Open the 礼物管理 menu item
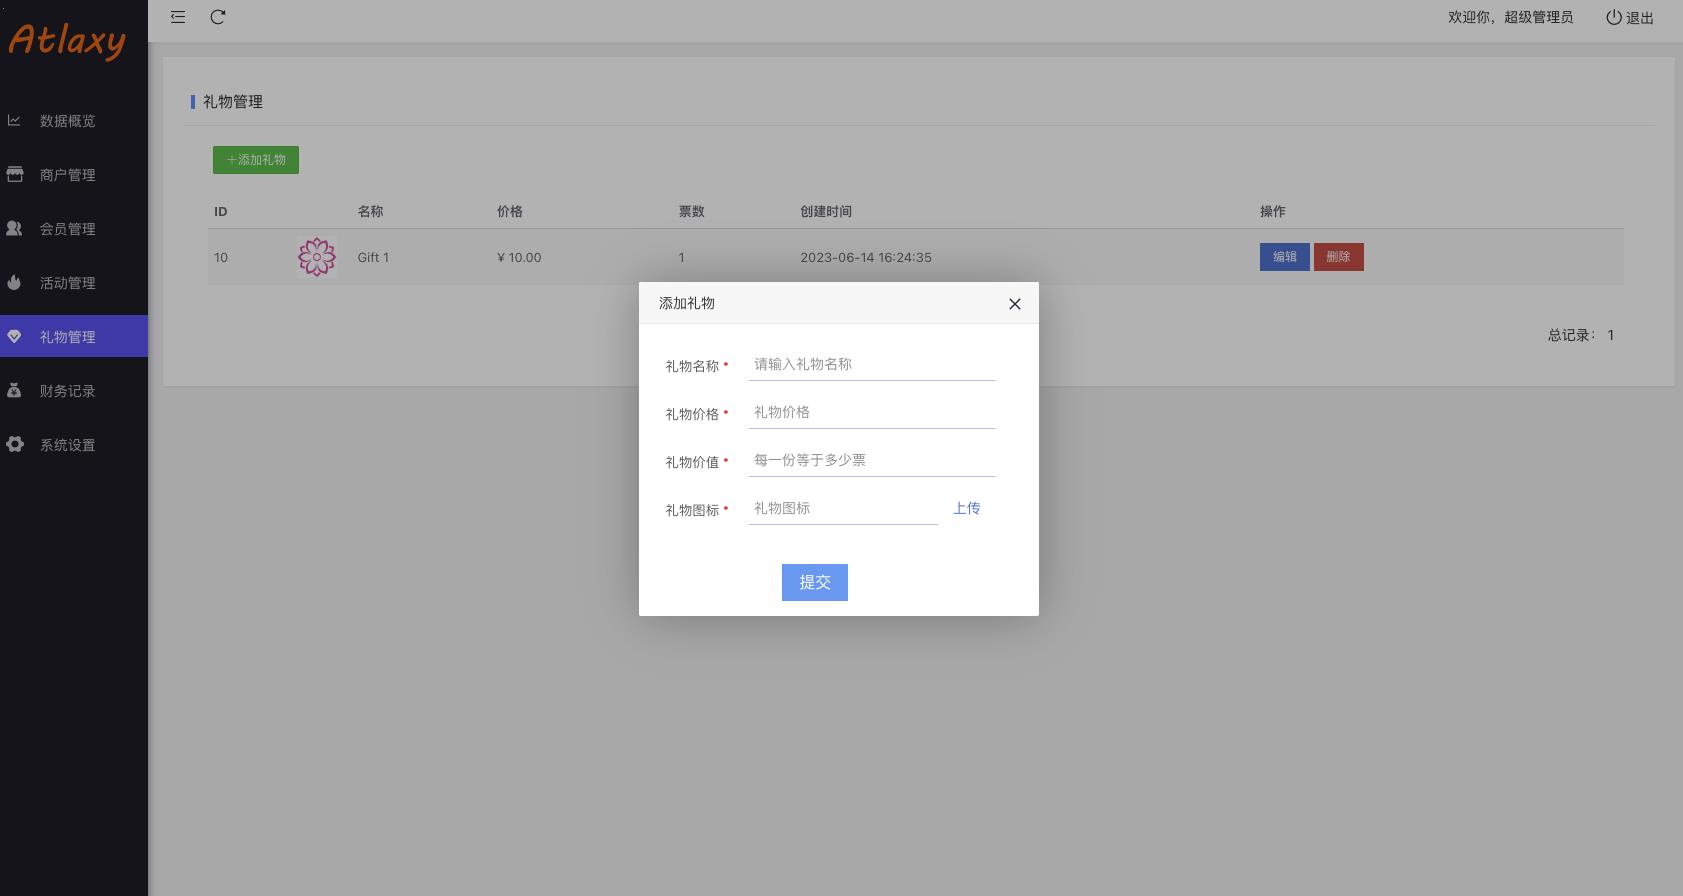Screen dimensions: 1683x896 point(68,337)
